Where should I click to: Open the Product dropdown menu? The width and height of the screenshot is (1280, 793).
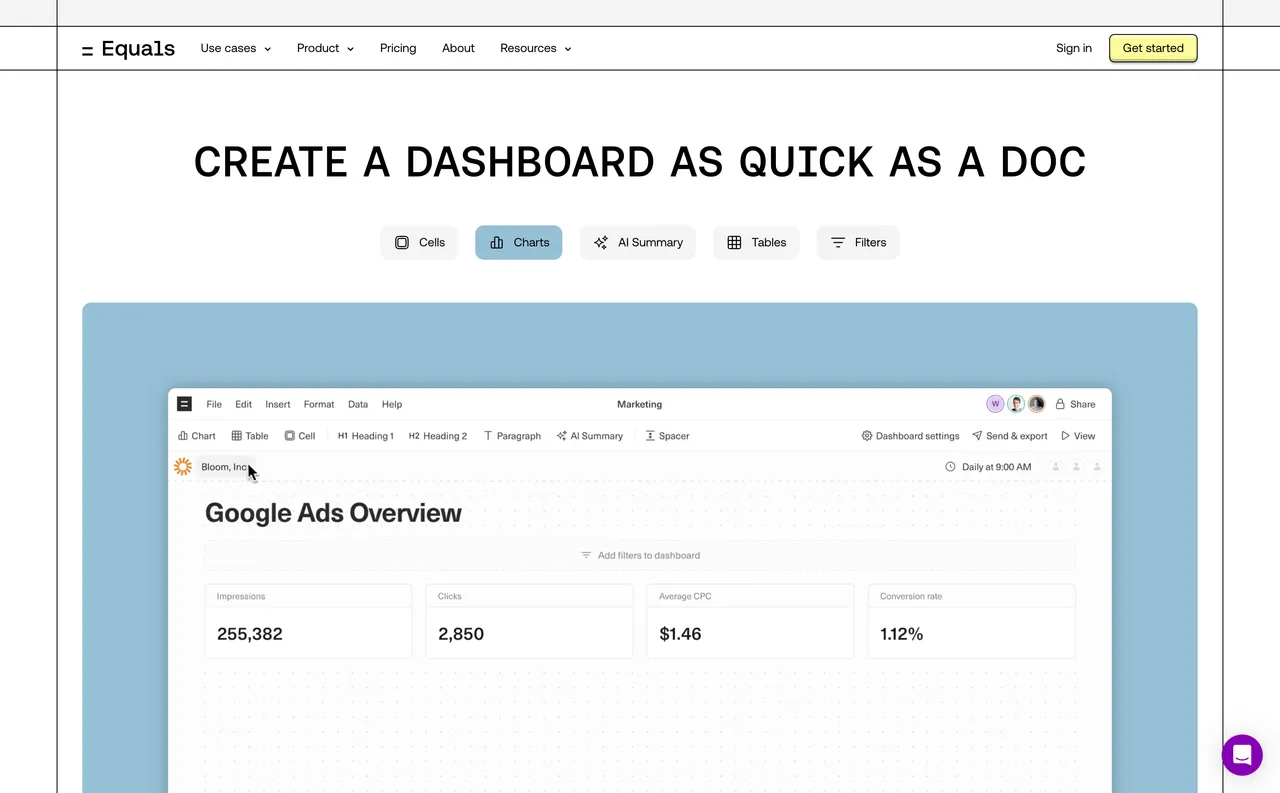(324, 48)
